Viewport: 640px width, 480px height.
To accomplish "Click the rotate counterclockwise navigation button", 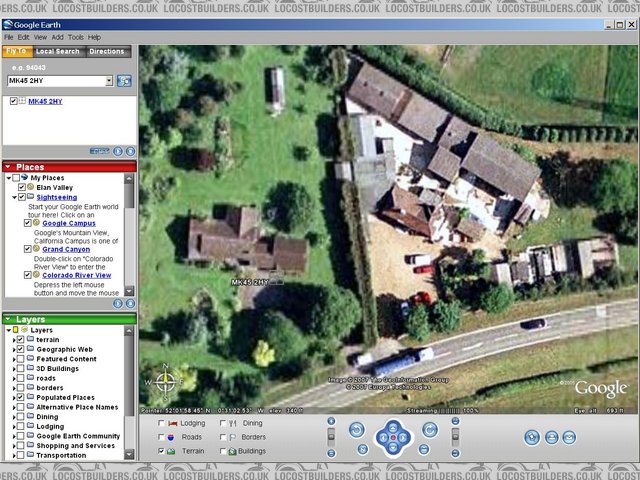I will [x=356, y=430].
